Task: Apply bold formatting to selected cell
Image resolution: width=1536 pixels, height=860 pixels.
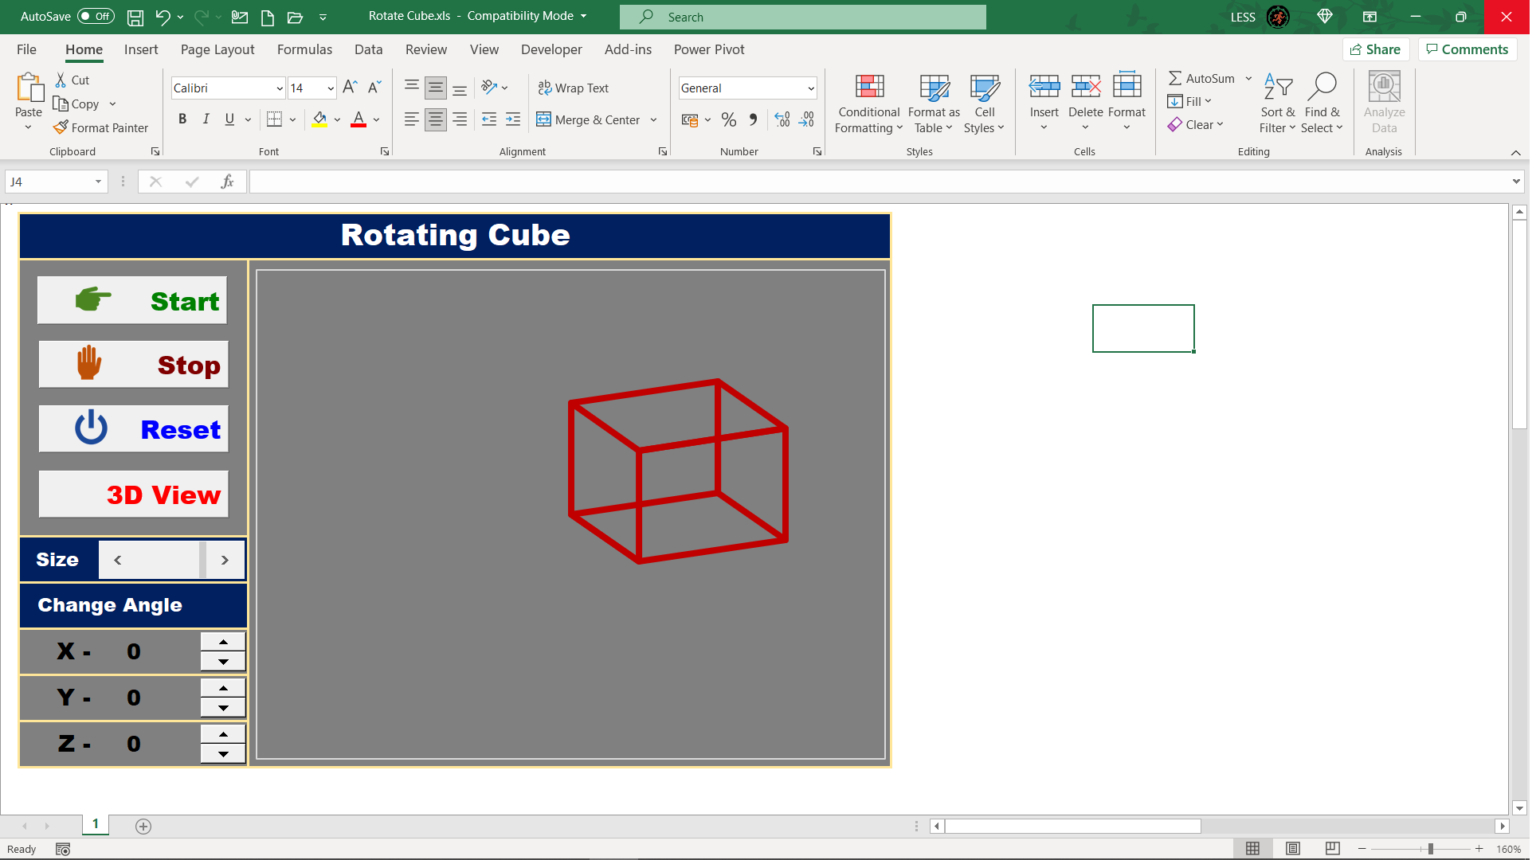Action: pyautogui.click(x=182, y=118)
